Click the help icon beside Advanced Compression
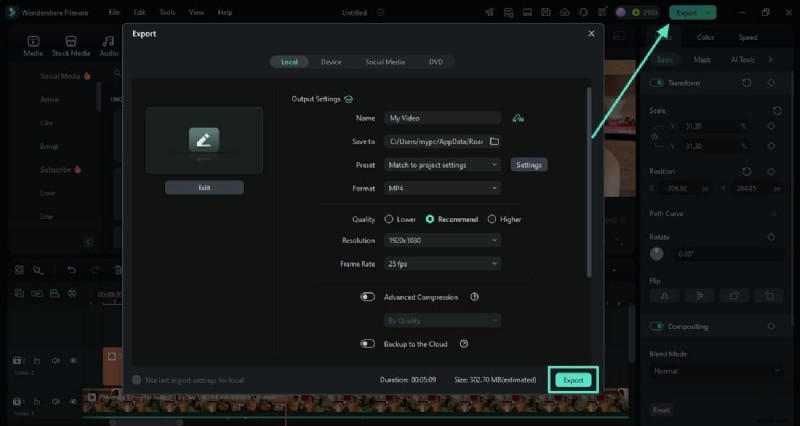Image resolution: width=800 pixels, height=426 pixels. click(474, 296)
